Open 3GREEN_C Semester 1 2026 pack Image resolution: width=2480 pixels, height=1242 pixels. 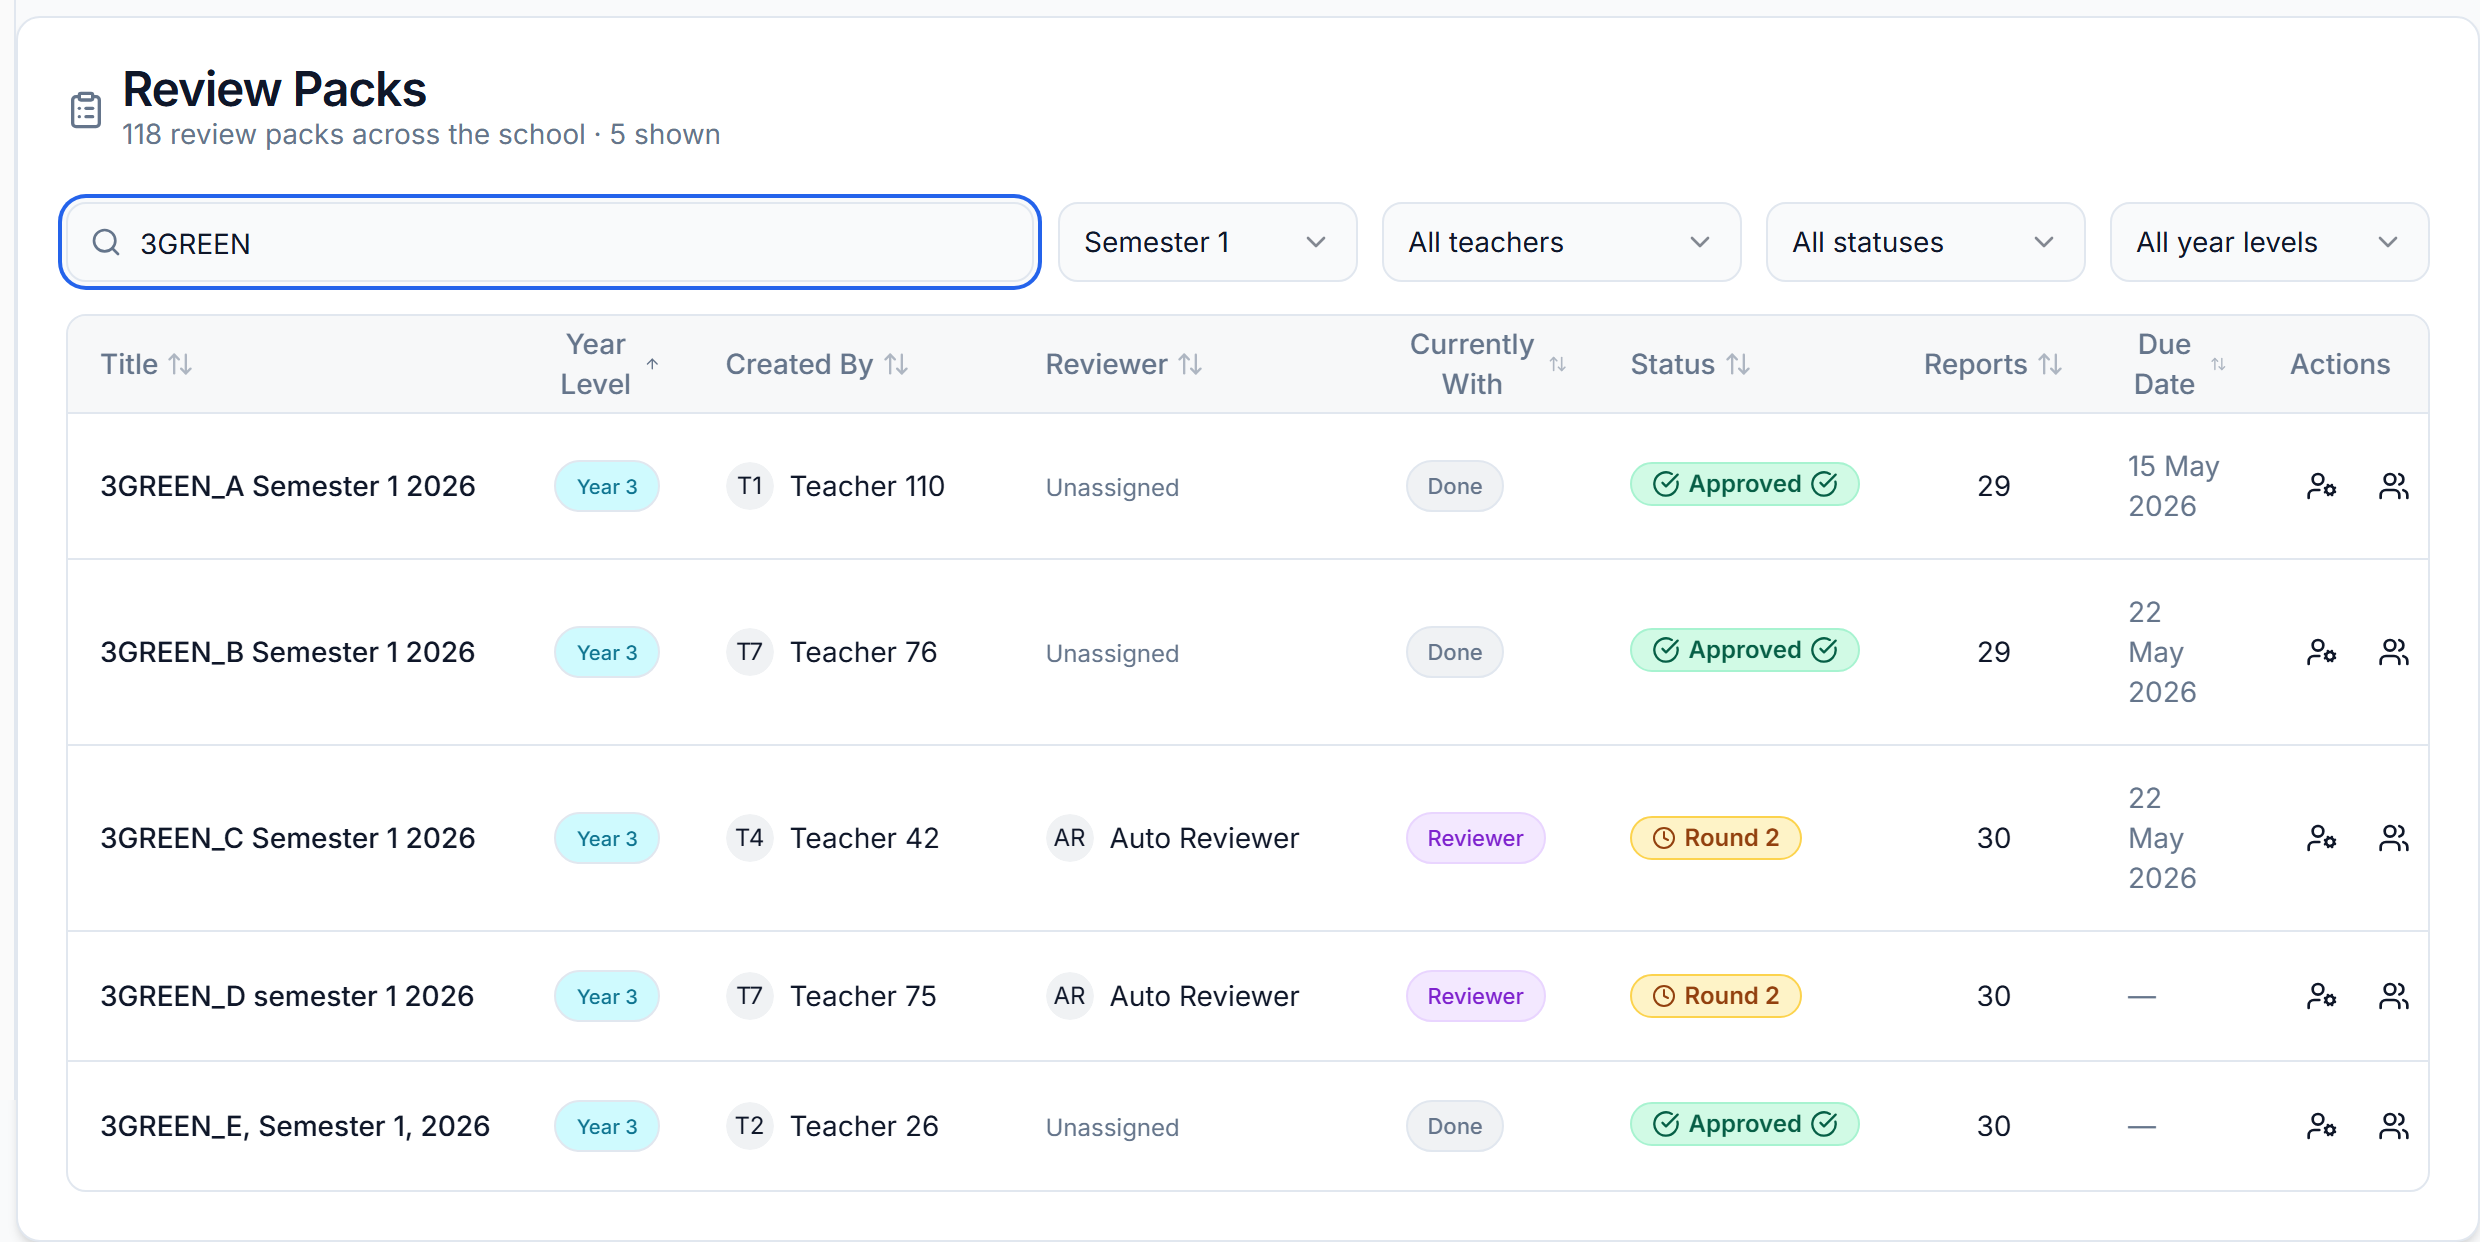coord(288,838)
